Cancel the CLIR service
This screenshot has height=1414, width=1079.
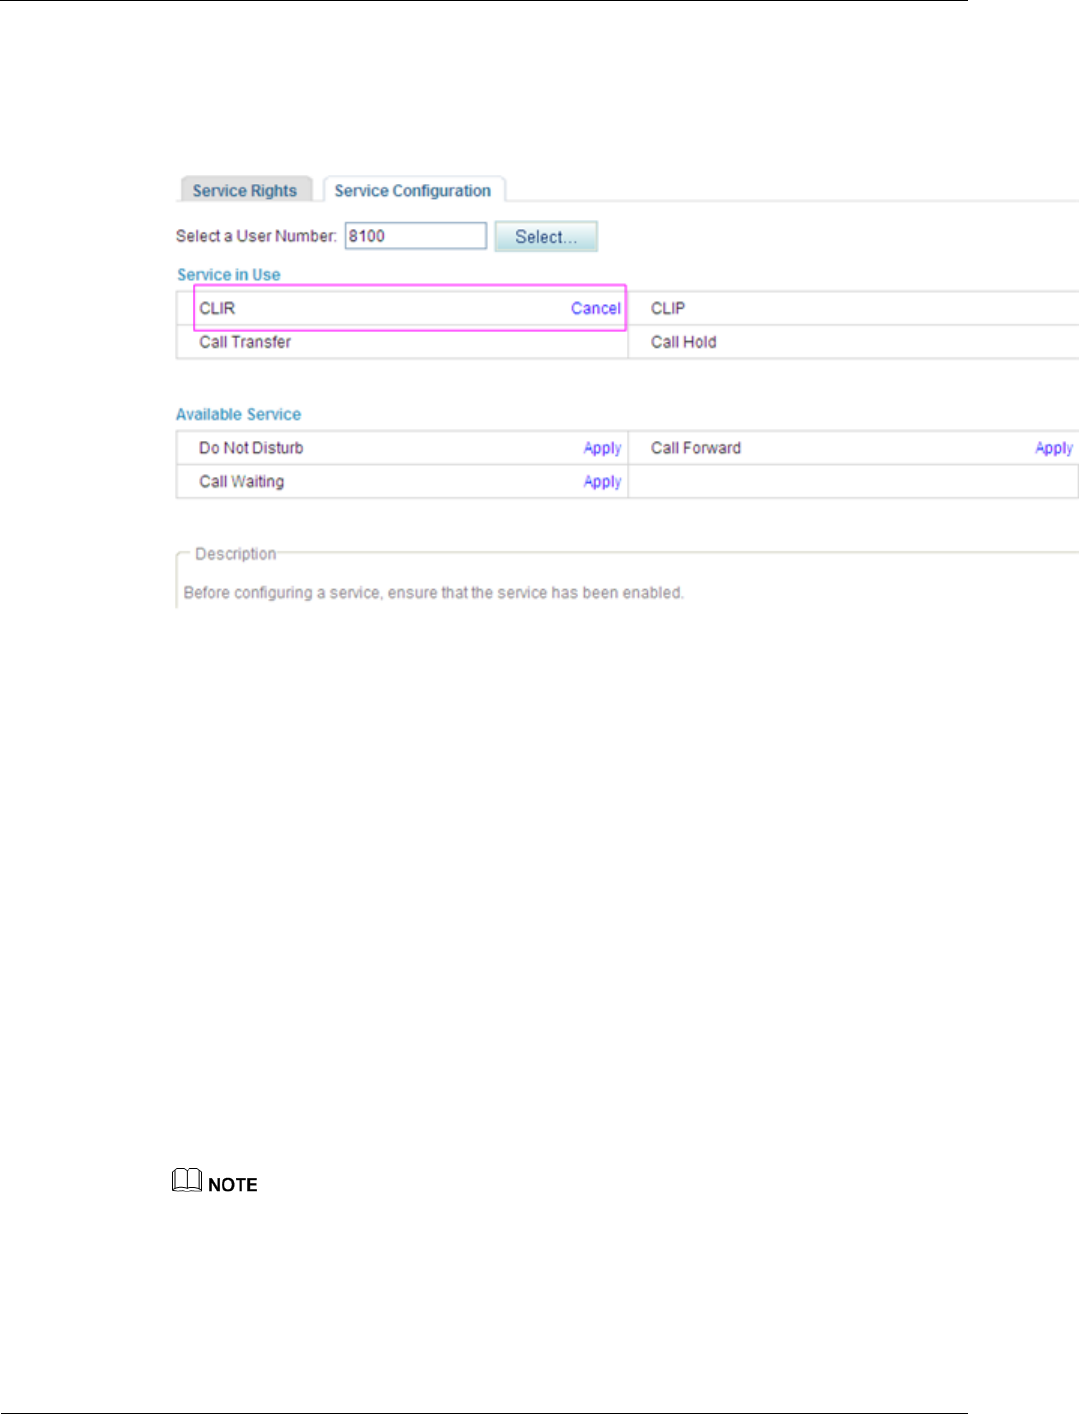pyautogui.click(x=596, y=308)
